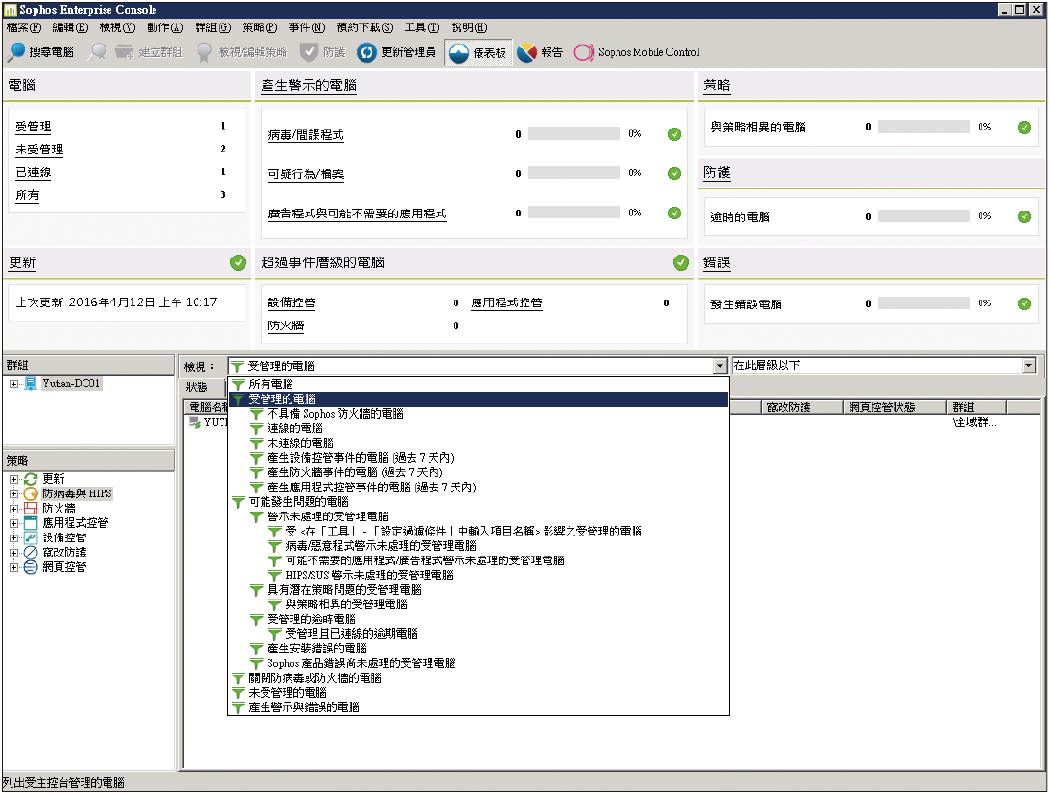
Task: Click the green check in the 更新 header
Action: pyautogui.click(x=238, y=263)
